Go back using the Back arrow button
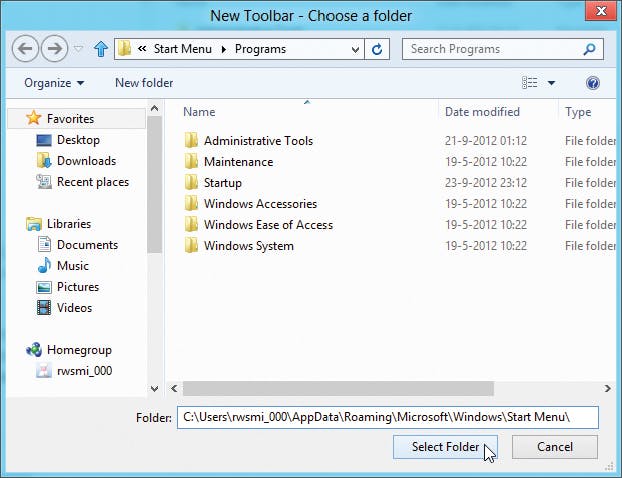This screenshot has width=622, height=478. point(25,49)
